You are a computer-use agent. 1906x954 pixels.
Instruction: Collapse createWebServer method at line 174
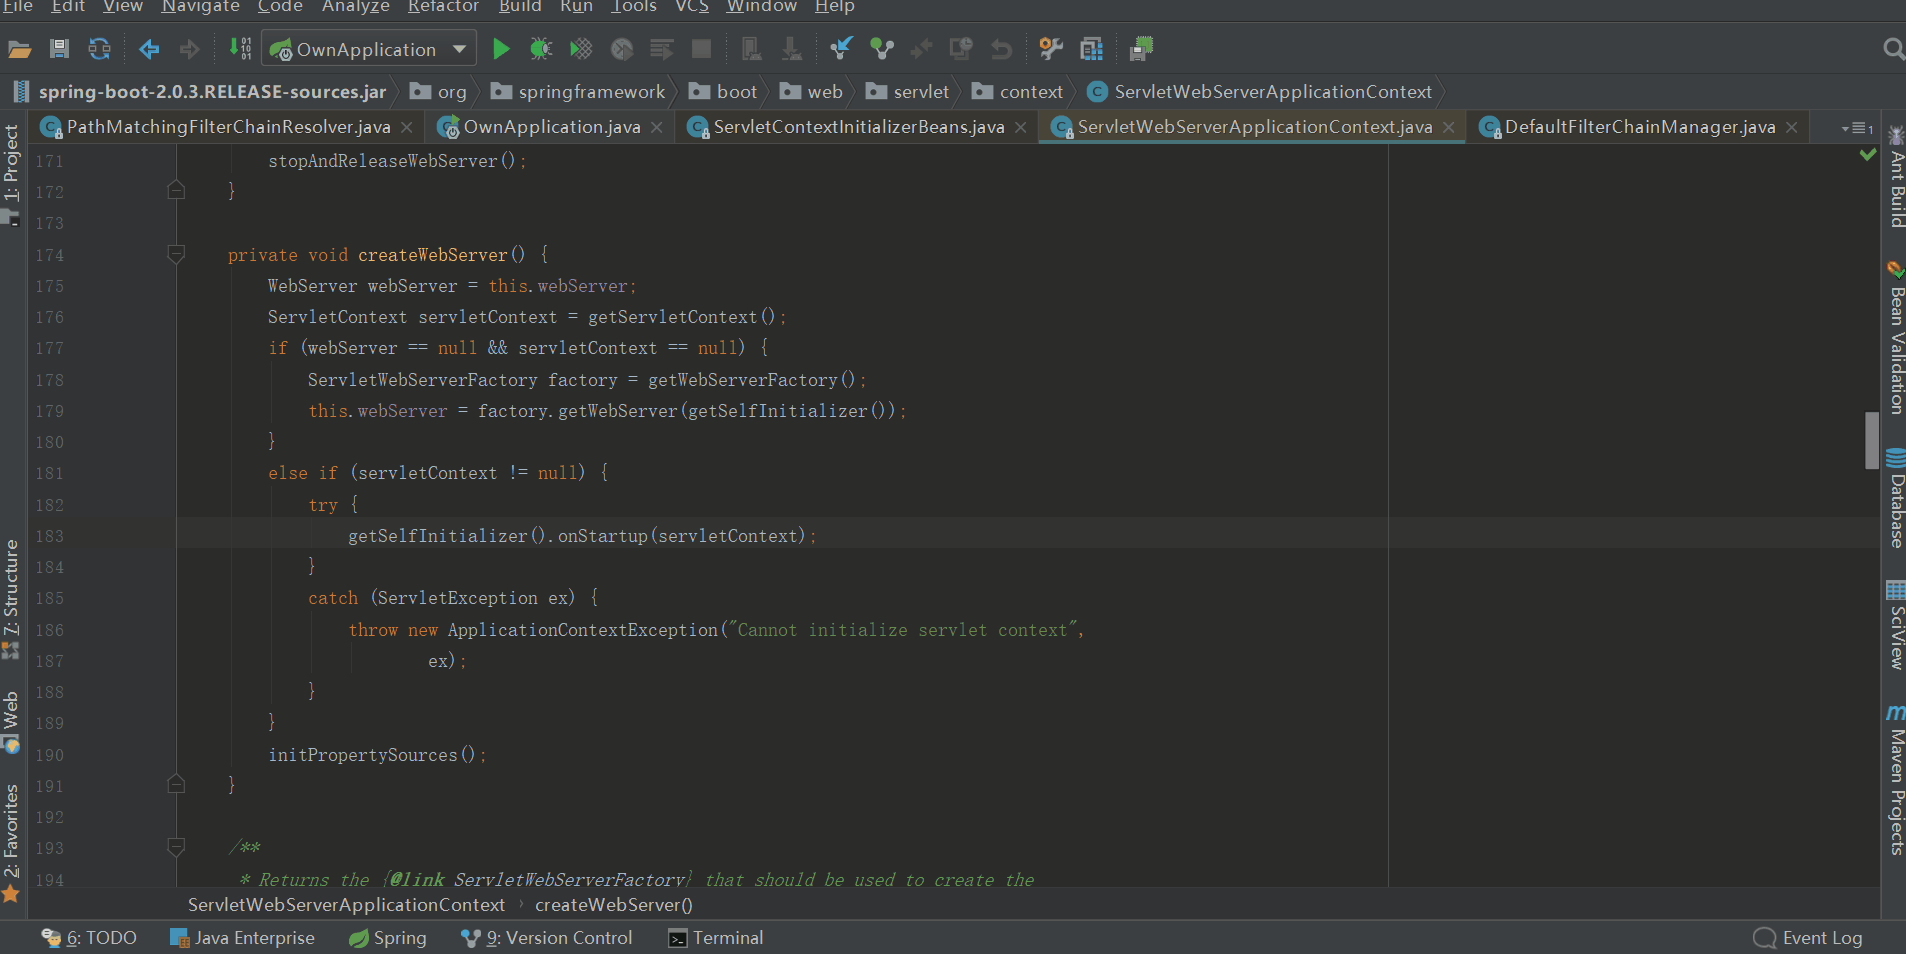tap(176, 255)
